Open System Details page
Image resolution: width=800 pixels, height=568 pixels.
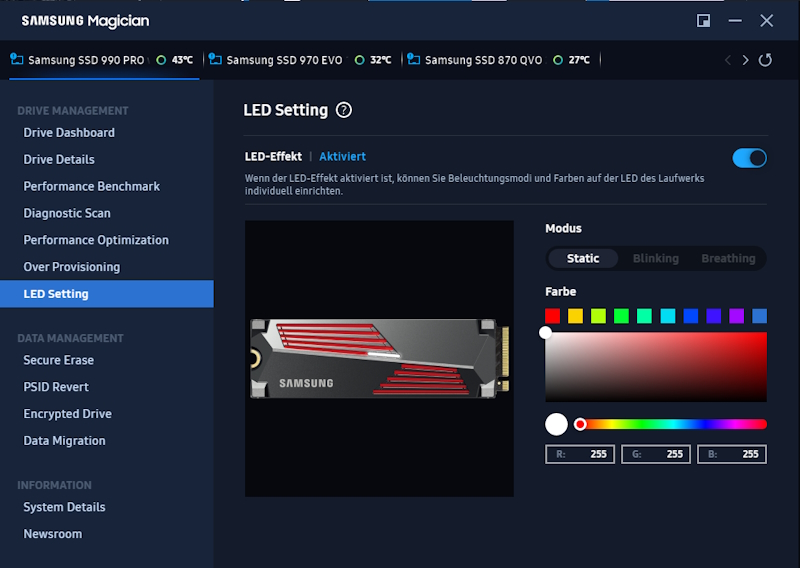(64, 507)
